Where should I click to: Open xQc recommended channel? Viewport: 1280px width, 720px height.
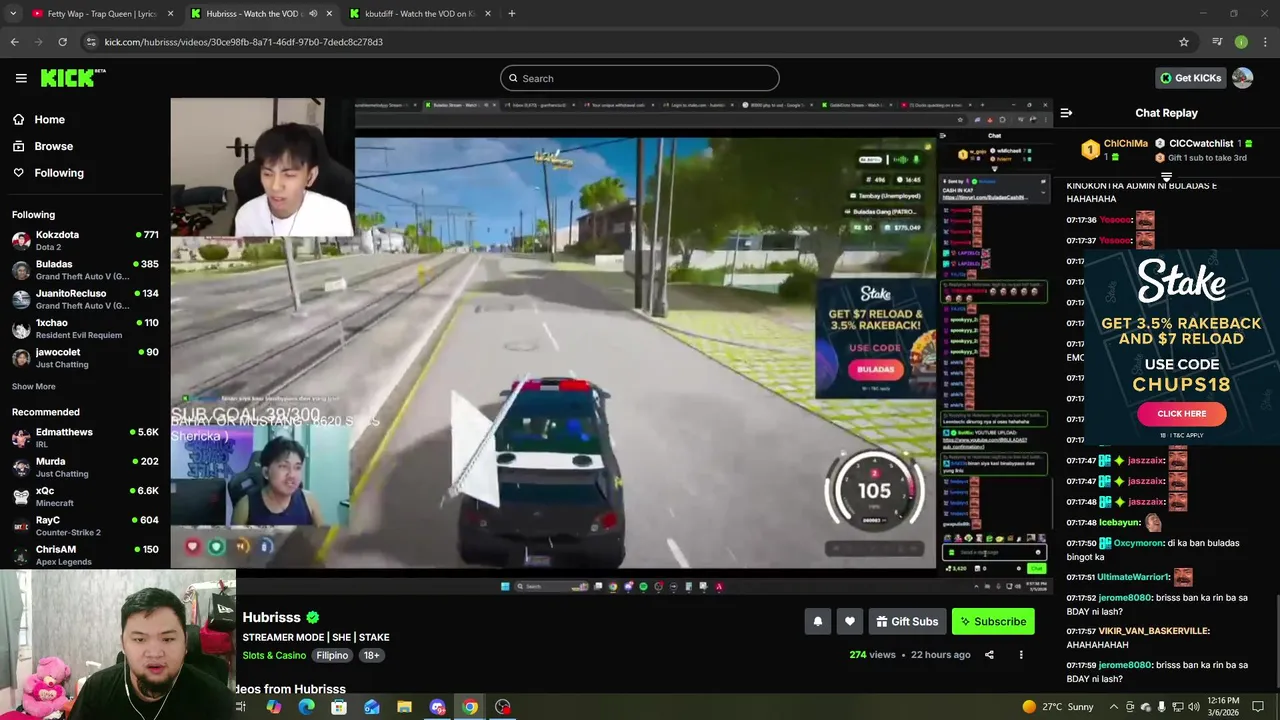85,496
